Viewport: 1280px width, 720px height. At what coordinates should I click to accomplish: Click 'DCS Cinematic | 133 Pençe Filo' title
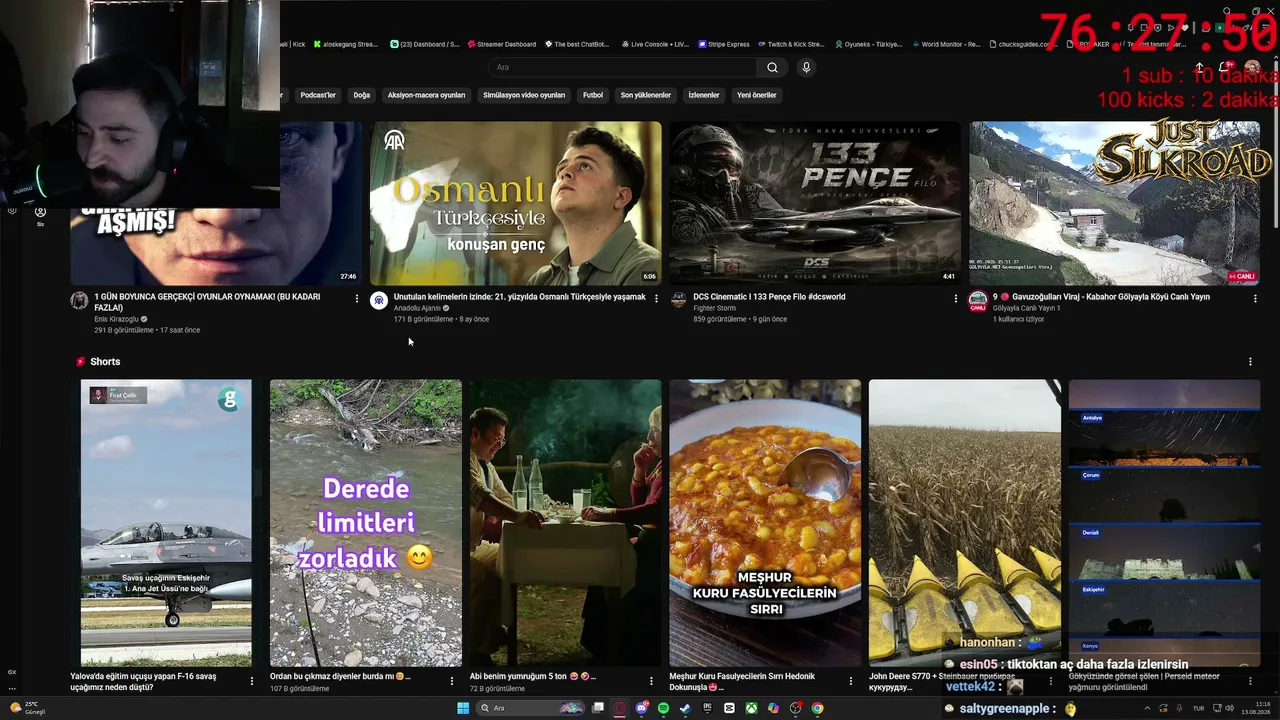769,297
